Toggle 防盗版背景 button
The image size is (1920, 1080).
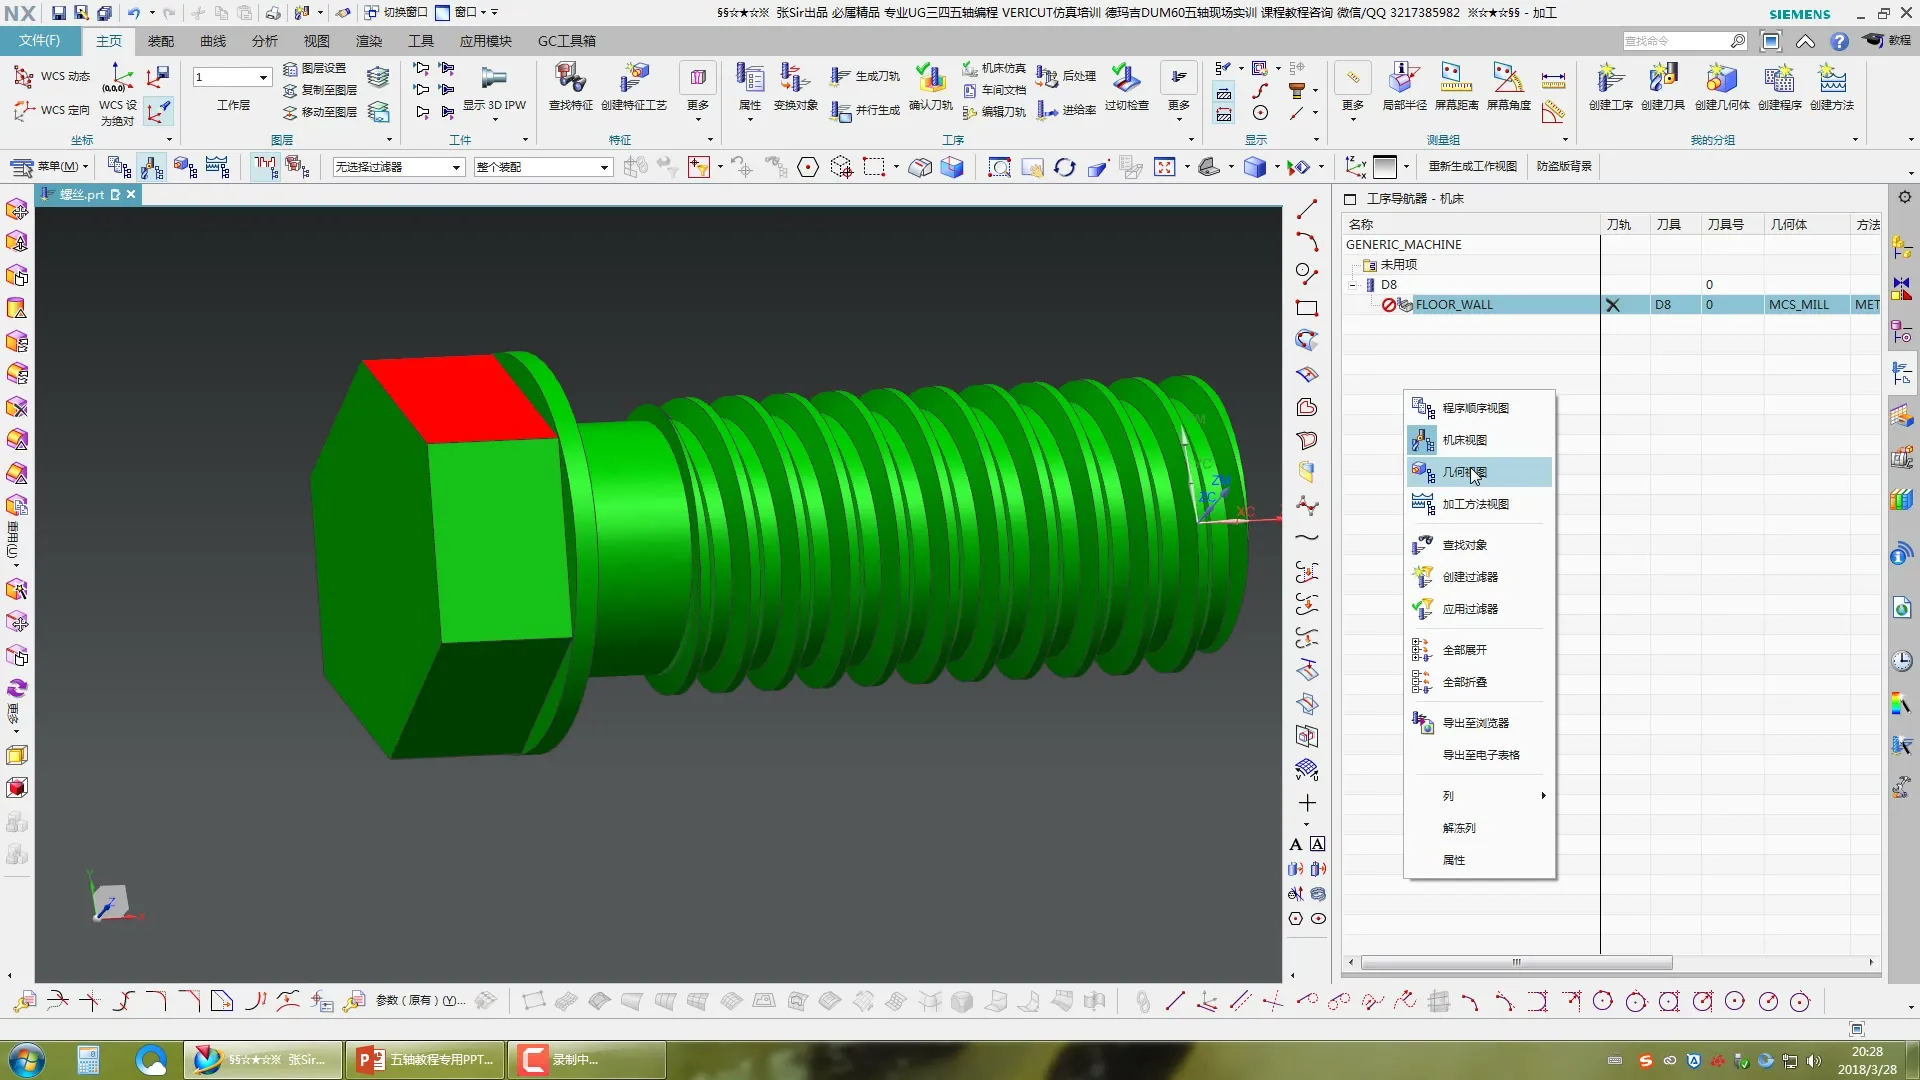click(x=1564, y=166)
